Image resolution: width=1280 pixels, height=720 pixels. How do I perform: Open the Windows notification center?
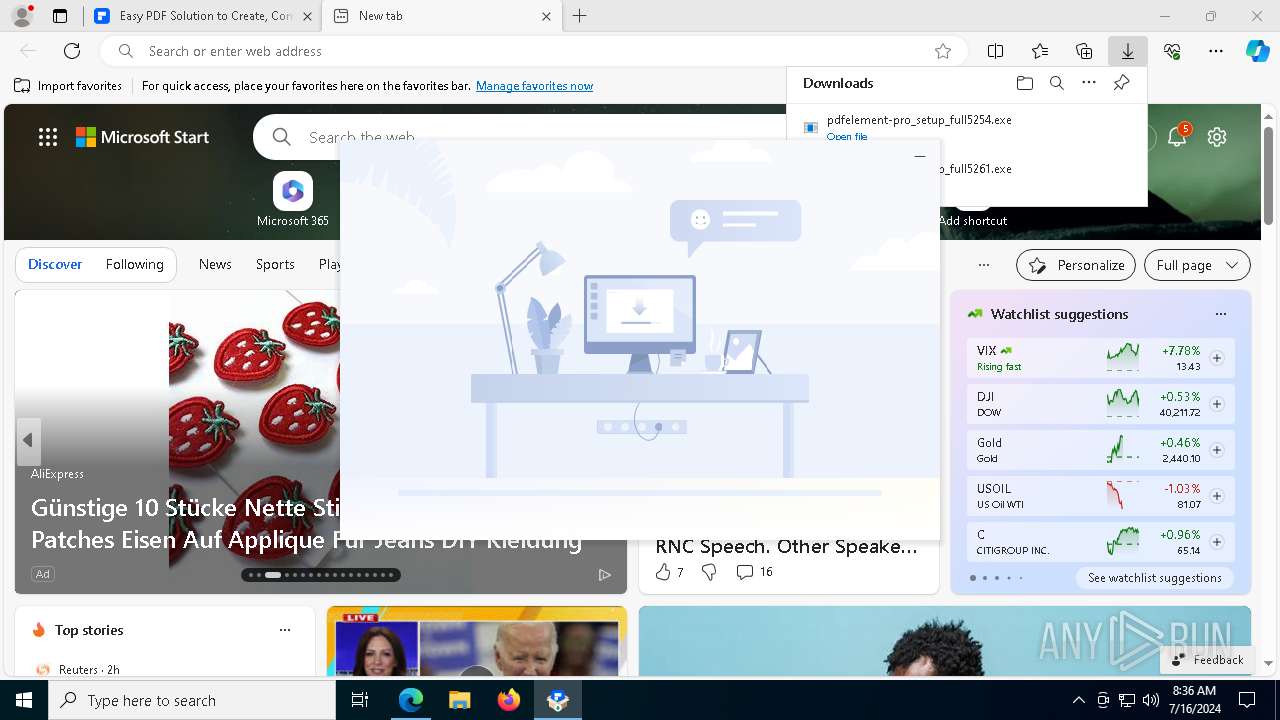(x=1247, y=700)
